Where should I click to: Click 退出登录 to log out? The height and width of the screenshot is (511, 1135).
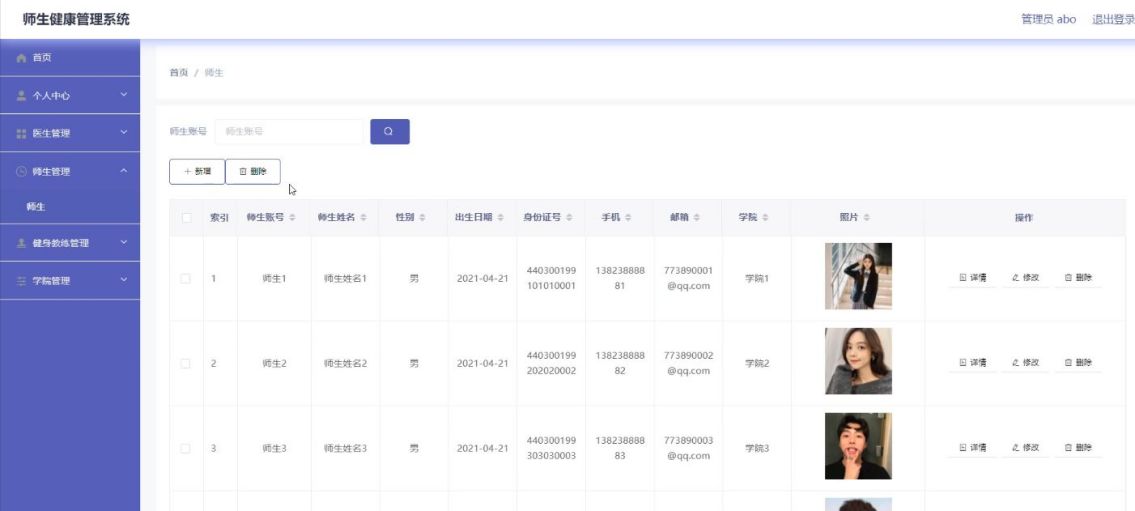coord(1113,20)
